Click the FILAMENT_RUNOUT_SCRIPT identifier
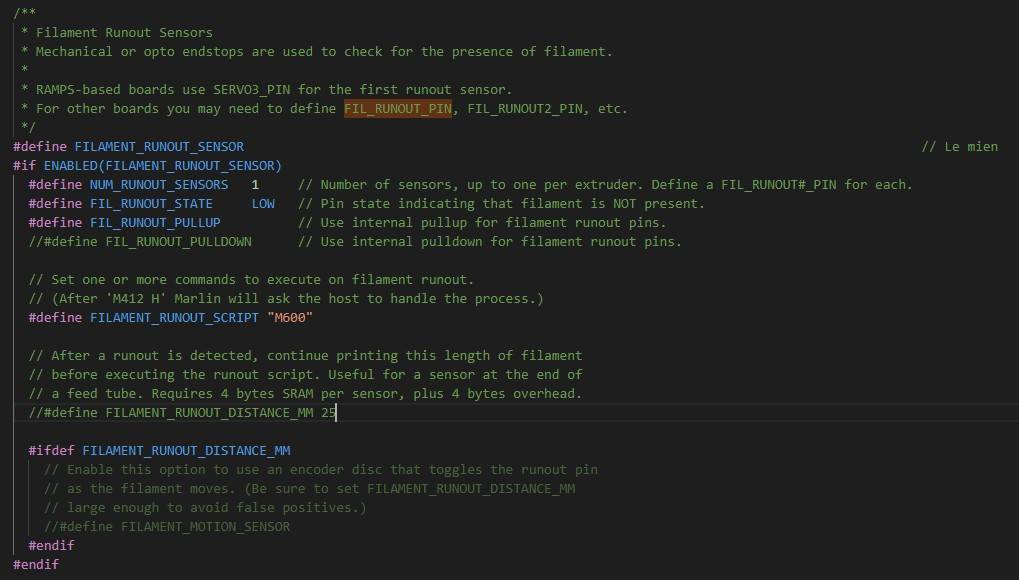Viewport: 1019px width, 580px height. point(174,317)
